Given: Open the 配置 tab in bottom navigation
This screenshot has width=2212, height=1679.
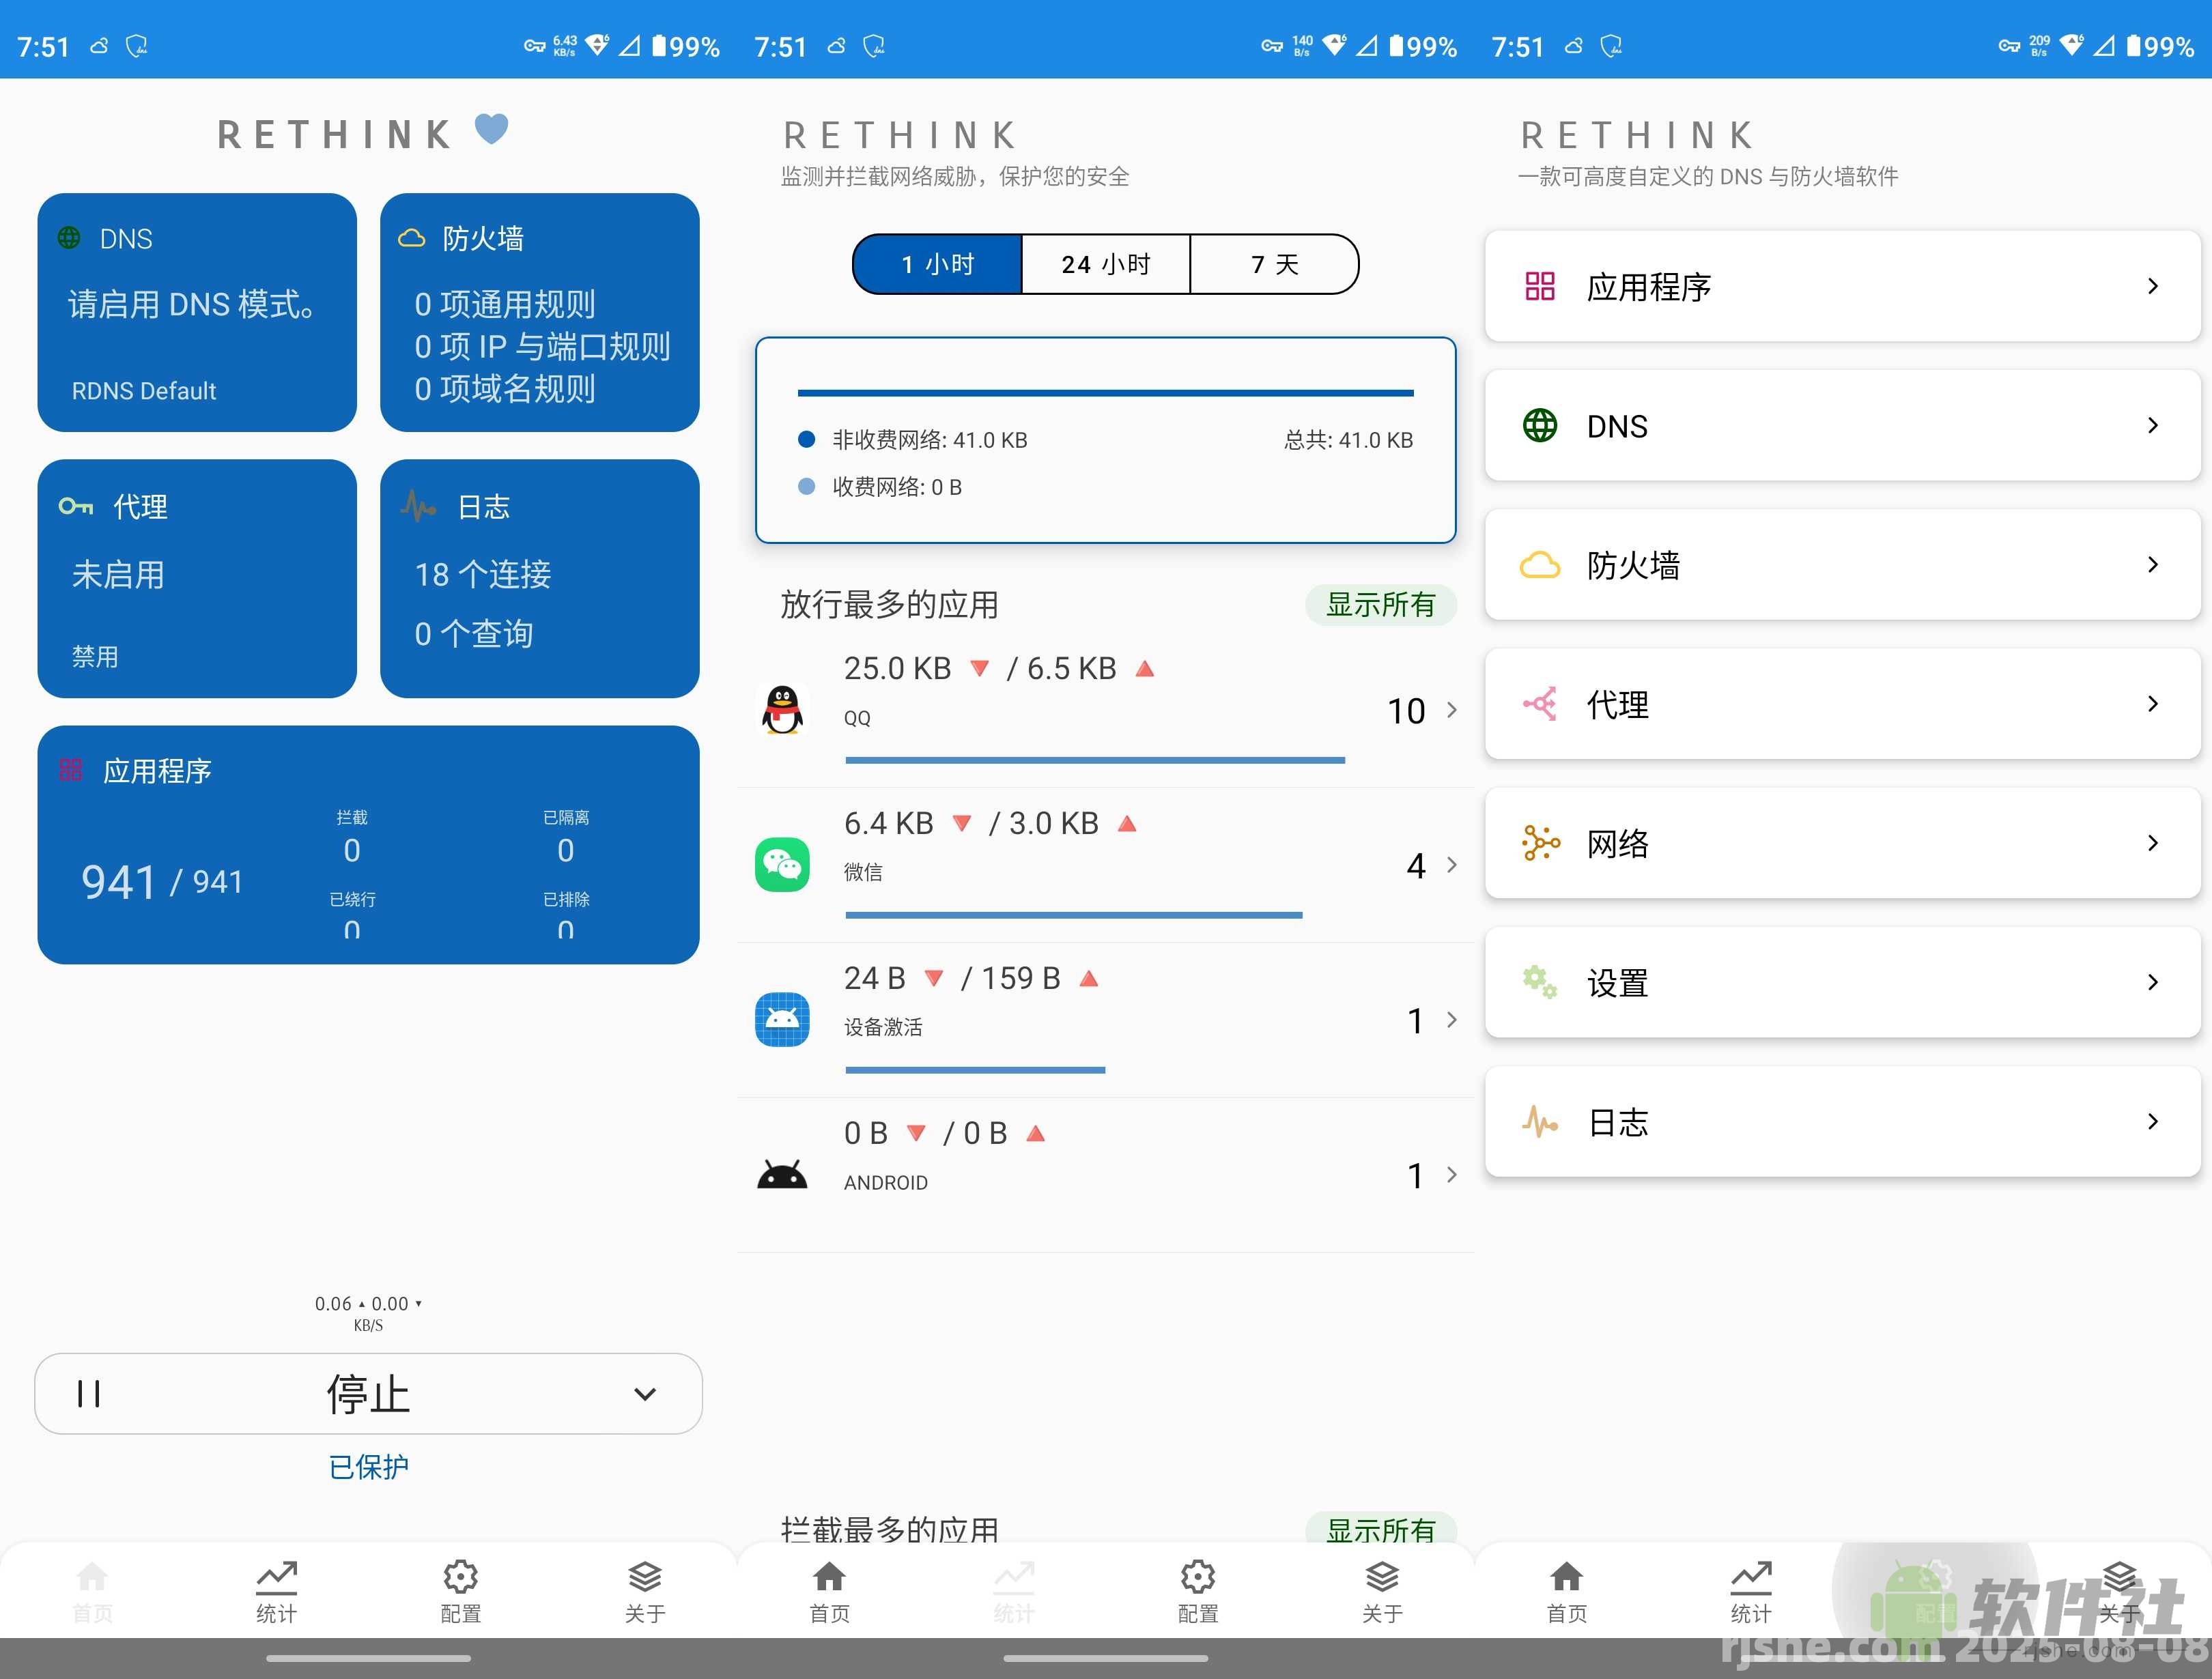Looking at the screenshot, I should pyautogui.click(x=460, y=1593).
